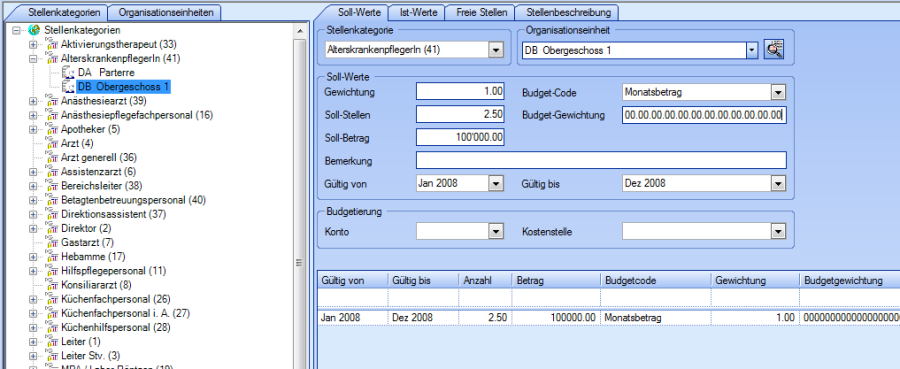Collapse the AlterskrankenpflegerIn (41) node

point(33,59)
